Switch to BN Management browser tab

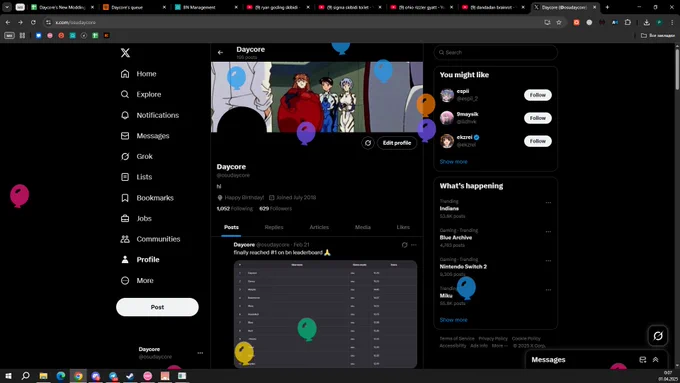click(206, 7)
